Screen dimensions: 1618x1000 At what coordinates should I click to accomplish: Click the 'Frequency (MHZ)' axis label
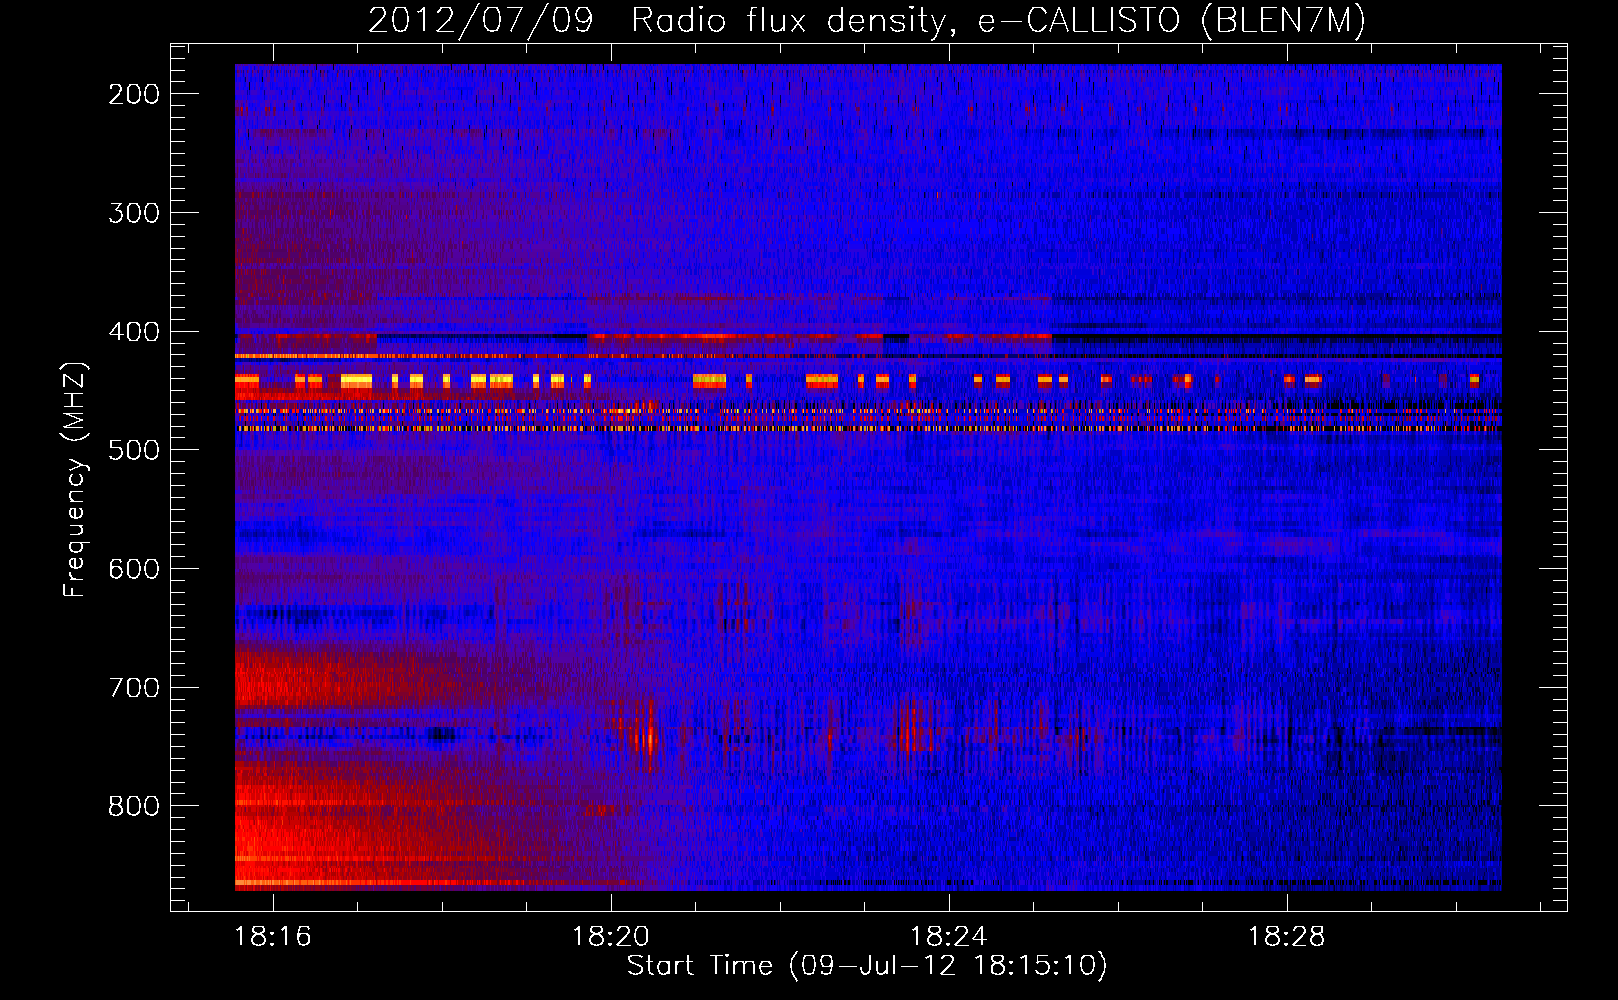(75, 479)
